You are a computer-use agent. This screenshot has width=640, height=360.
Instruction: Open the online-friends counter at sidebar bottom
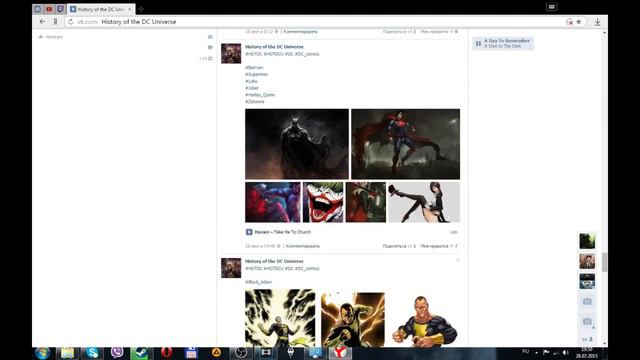point(587,339)
